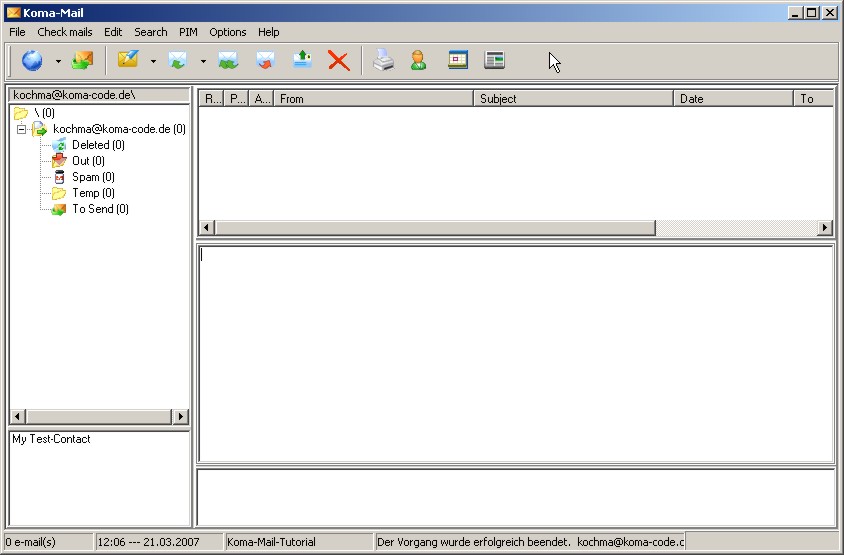Click the layout/newspaper view toolbar icon
Viewport: 844px width, 555px height.
click(x=494, y=60)
